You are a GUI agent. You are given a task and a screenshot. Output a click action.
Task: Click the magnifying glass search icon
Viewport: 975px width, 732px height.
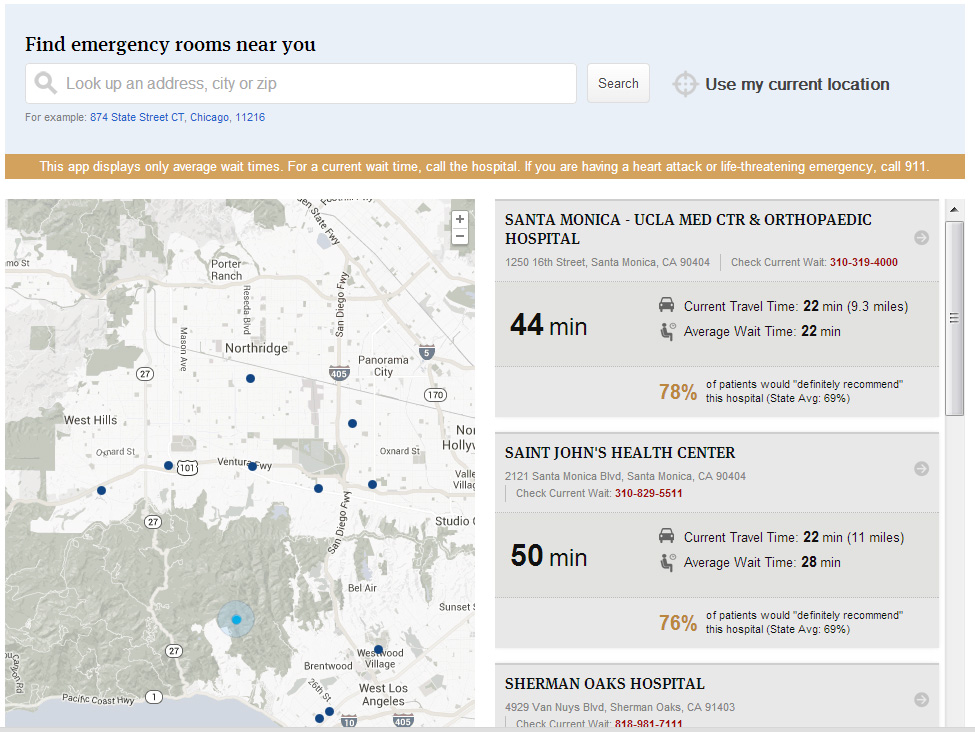[x=45, y=83]
